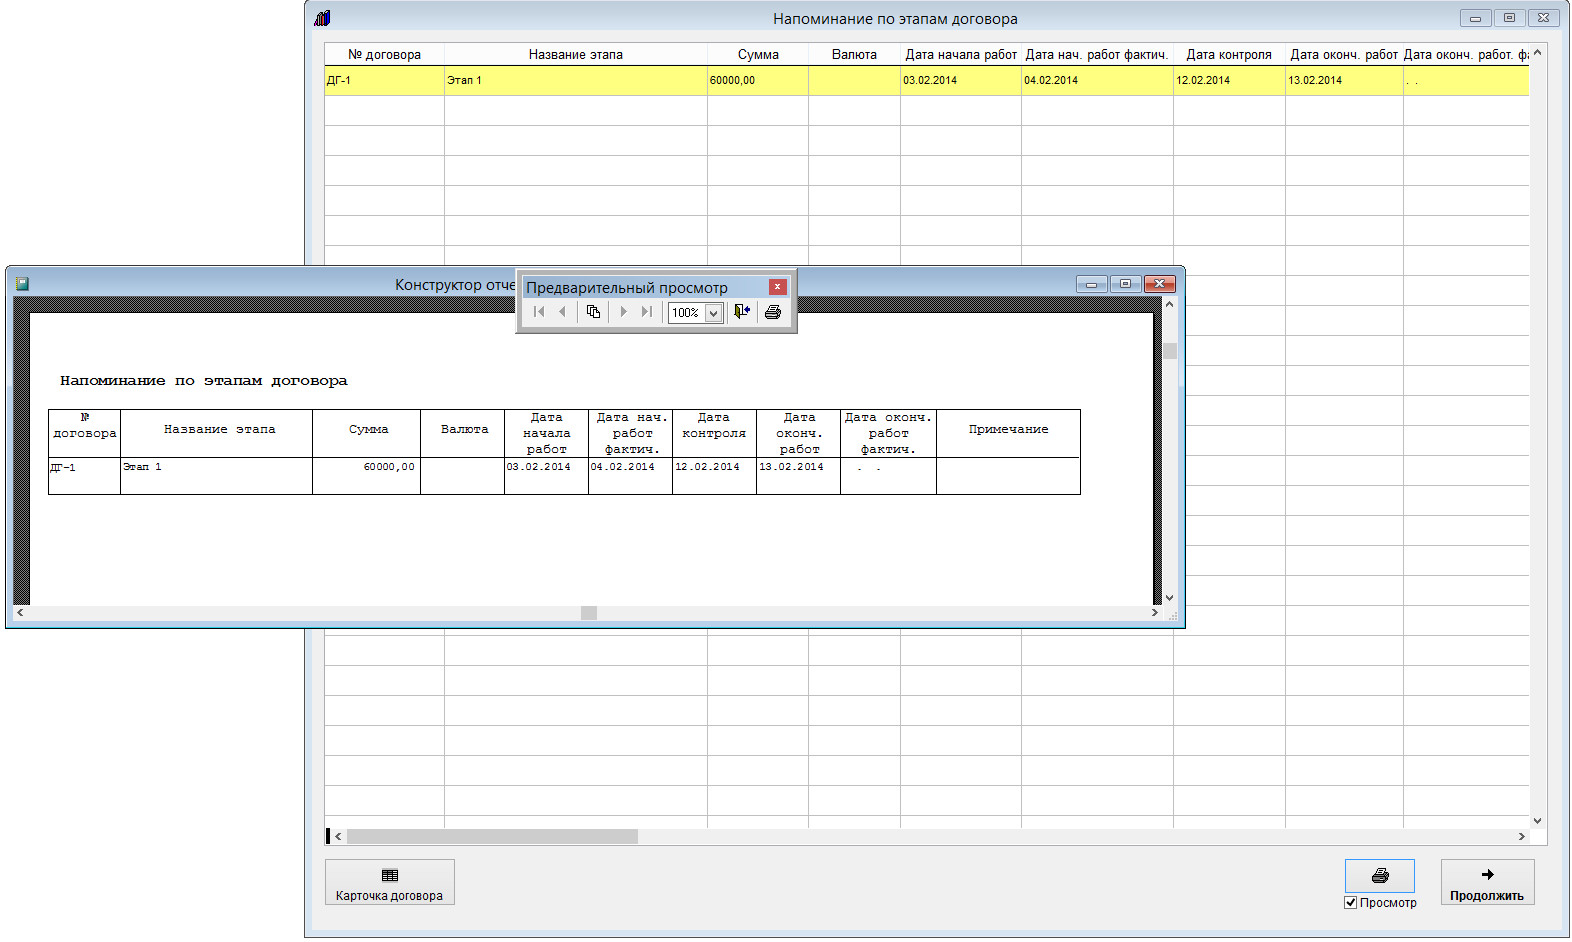Select cell '04.02.2014' in the yellow grid row
Screen dimensions: 1572x942
click(x=1097, y=81)
